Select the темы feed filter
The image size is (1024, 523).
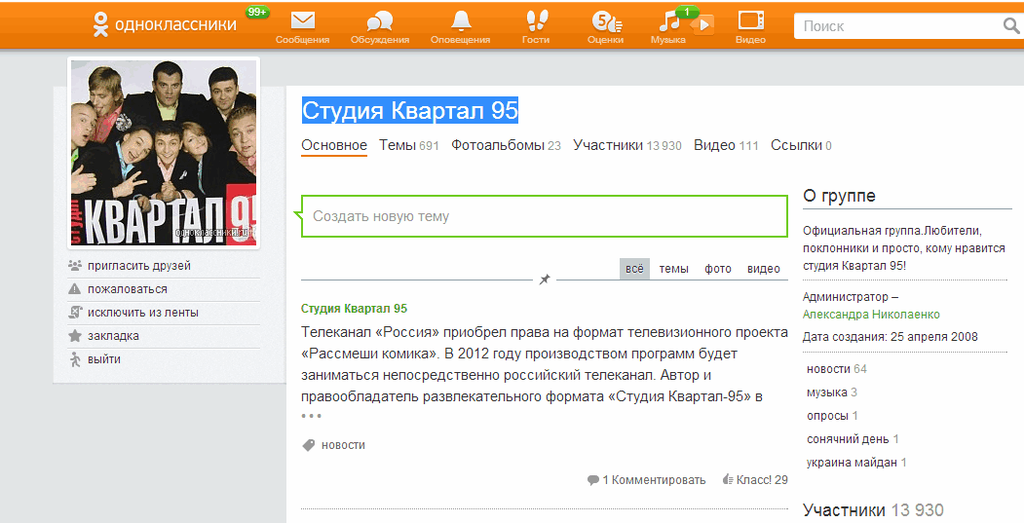(x=674, y=269)
